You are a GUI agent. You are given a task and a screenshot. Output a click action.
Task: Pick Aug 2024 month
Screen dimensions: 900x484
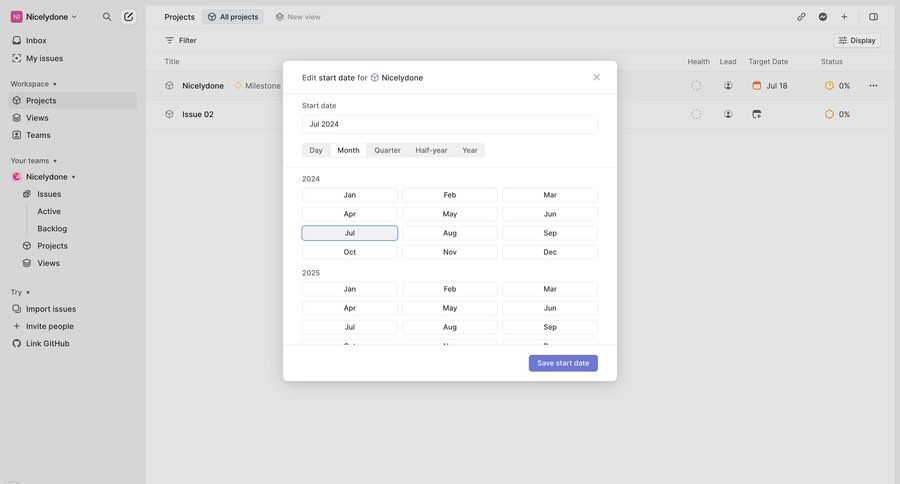[x=449, y=233]
